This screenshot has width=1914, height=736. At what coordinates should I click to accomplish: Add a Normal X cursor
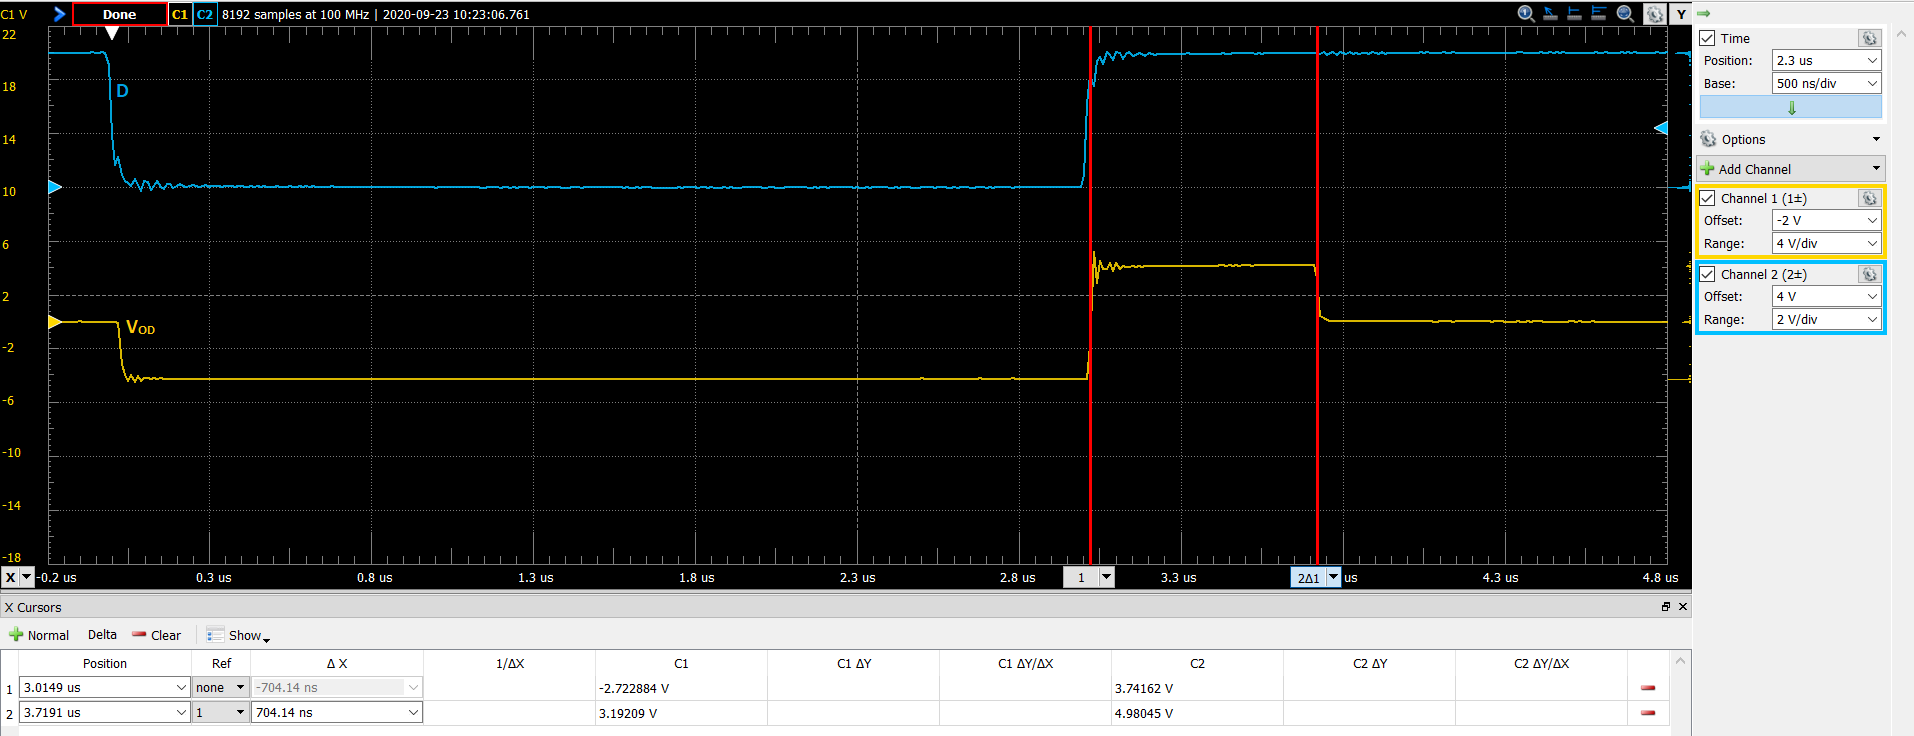(x=39, y=635)
